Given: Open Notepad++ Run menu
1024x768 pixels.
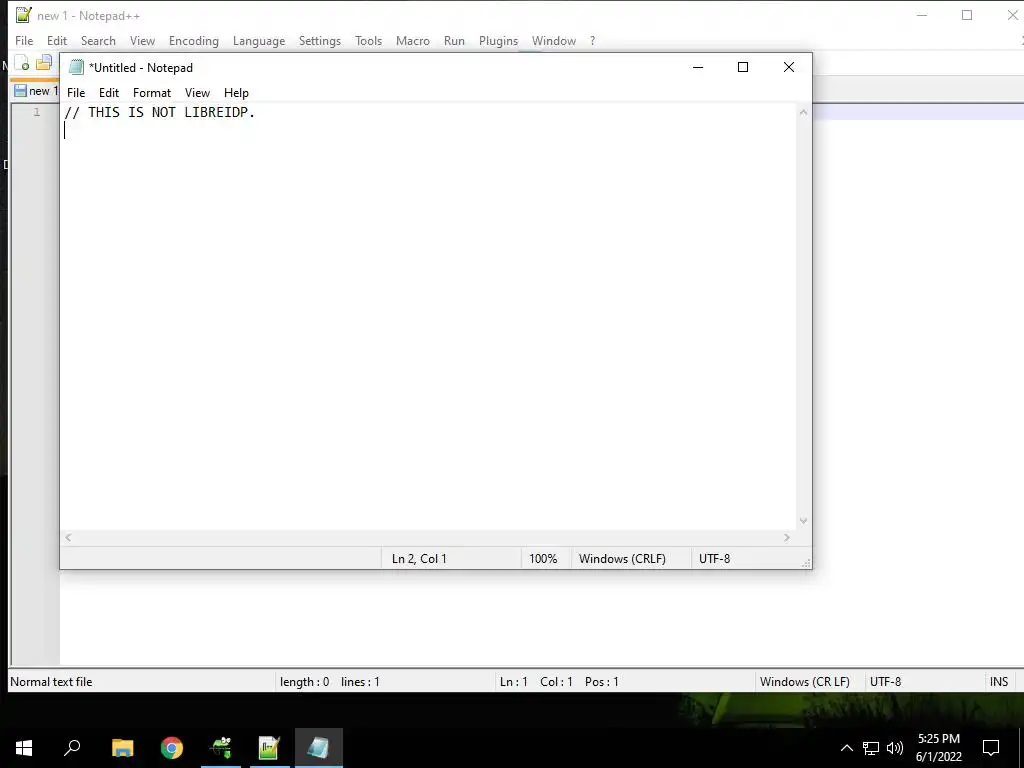Looking at the screenshot, I should 454,40.
